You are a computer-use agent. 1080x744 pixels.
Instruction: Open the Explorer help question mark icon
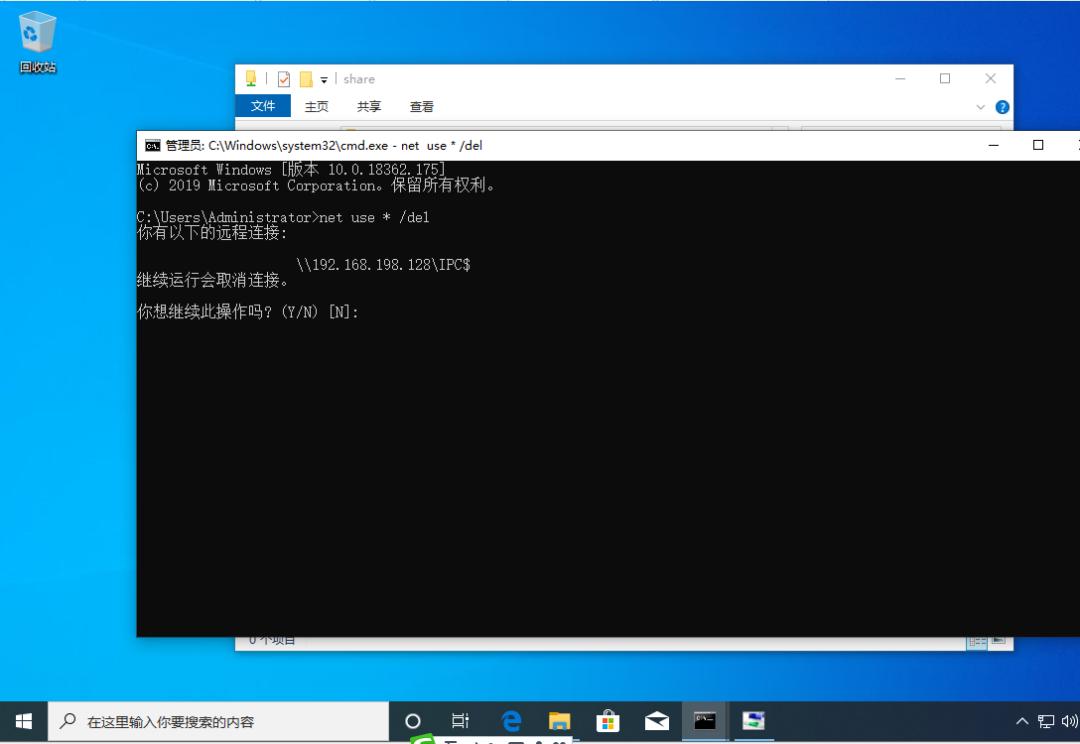(1002, 107)
